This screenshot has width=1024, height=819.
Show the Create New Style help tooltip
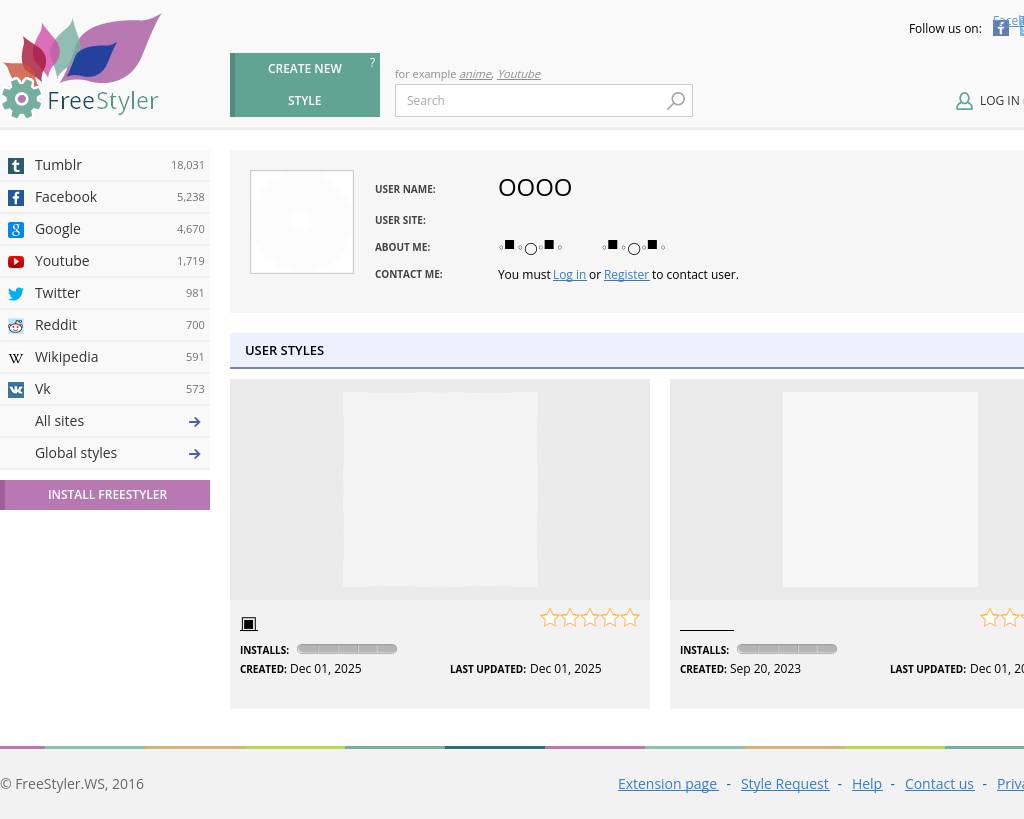[372, 63]
